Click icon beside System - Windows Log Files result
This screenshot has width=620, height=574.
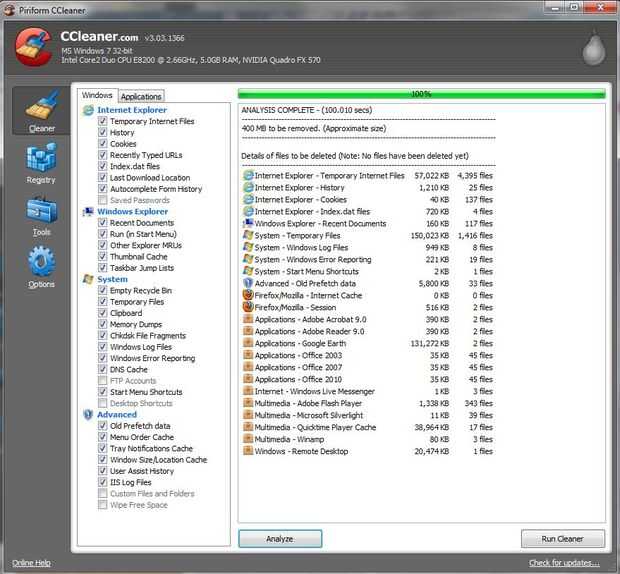pyautogui.click(x=248, y=247)
